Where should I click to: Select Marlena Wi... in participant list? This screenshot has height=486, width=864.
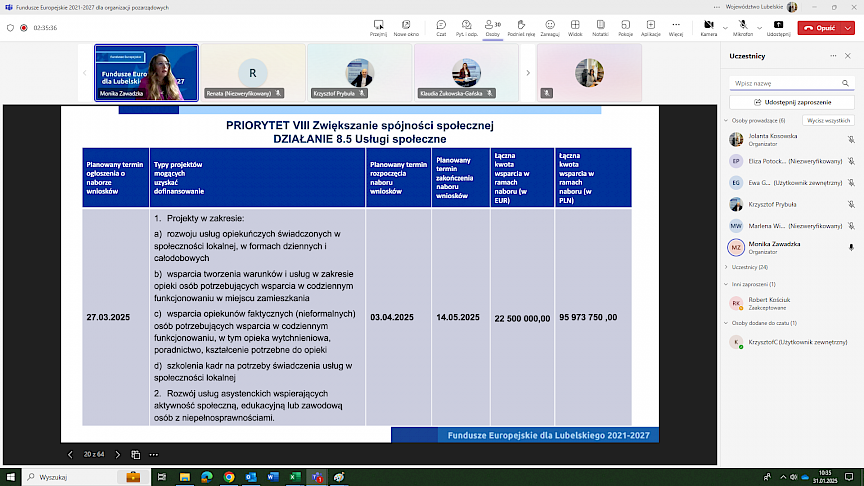(791, 226)
